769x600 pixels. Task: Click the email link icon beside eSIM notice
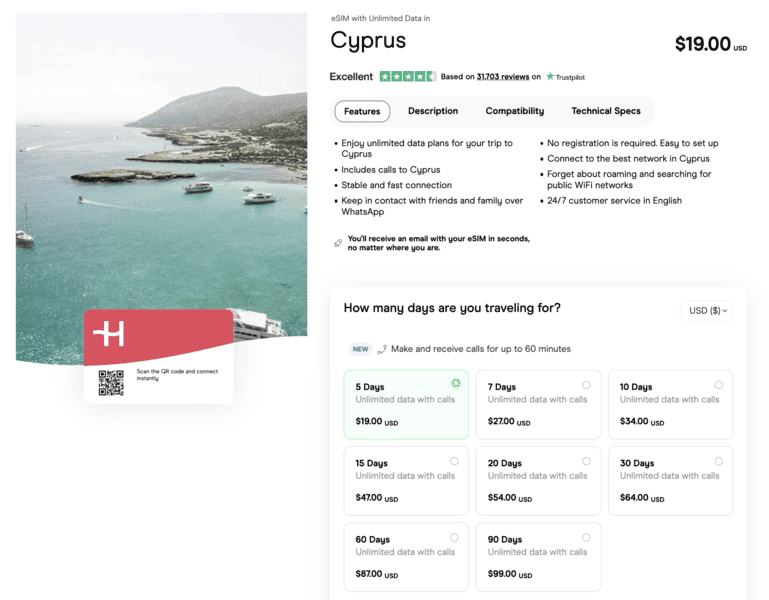(338, 243)
